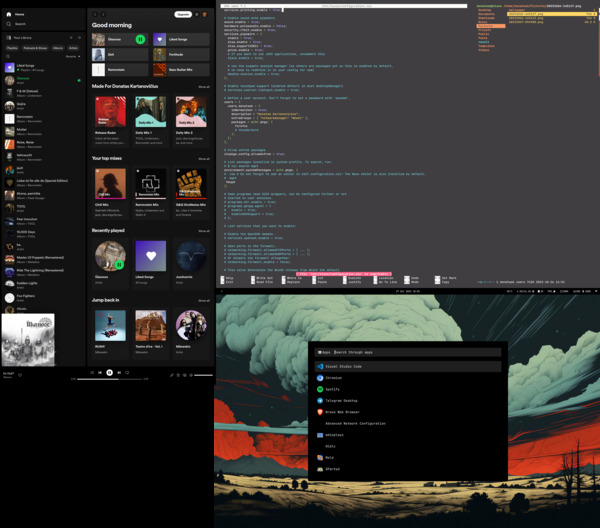Toggle repeat in the Spotify player bar
The image size is (600, 528).
point(127,372)
